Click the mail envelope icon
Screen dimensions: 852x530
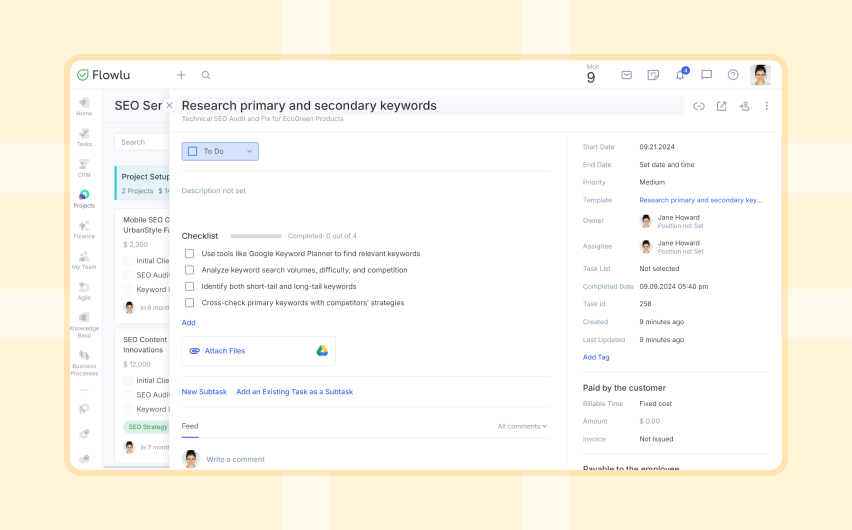626,75
